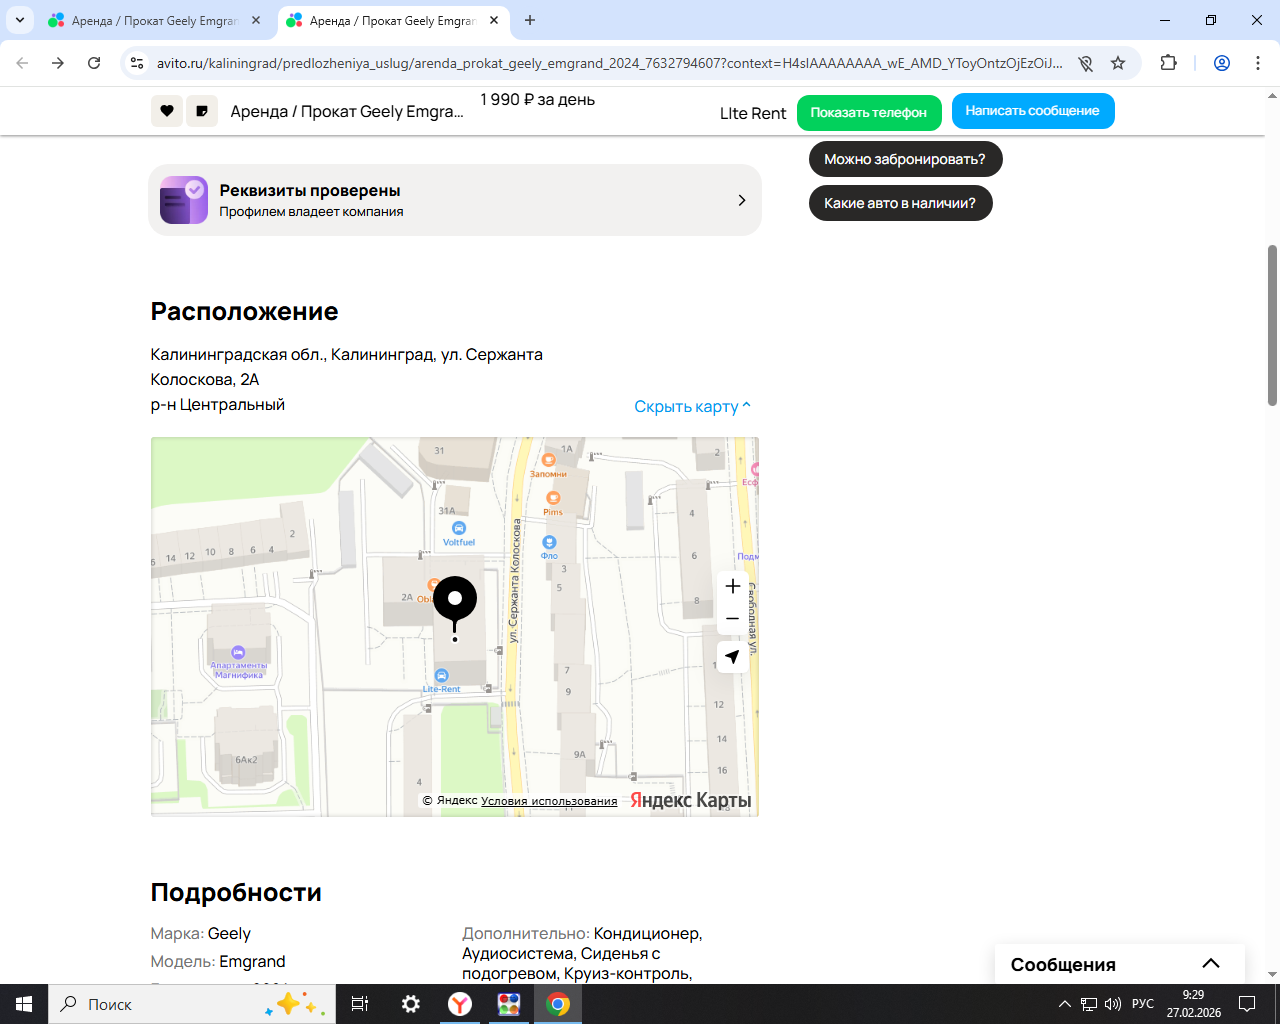Click the 'р-н Центральный' district text
The width and height of the screenshot is (1280, 1024).
click(x=218, y=405)
